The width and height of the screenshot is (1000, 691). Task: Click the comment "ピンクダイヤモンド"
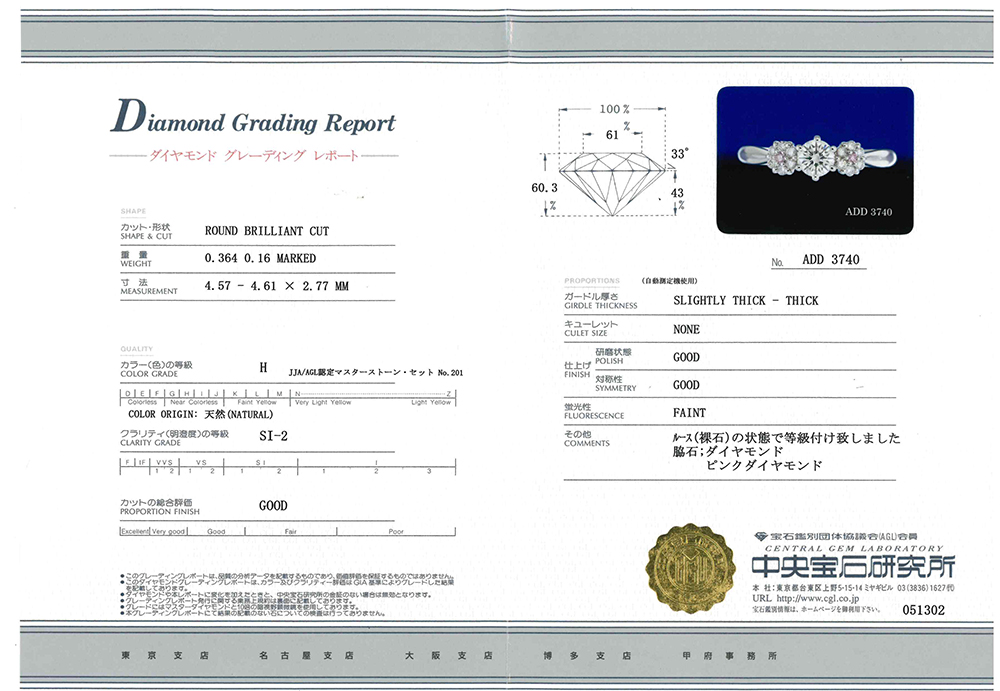pyautogui.click(x=763, y=465)
